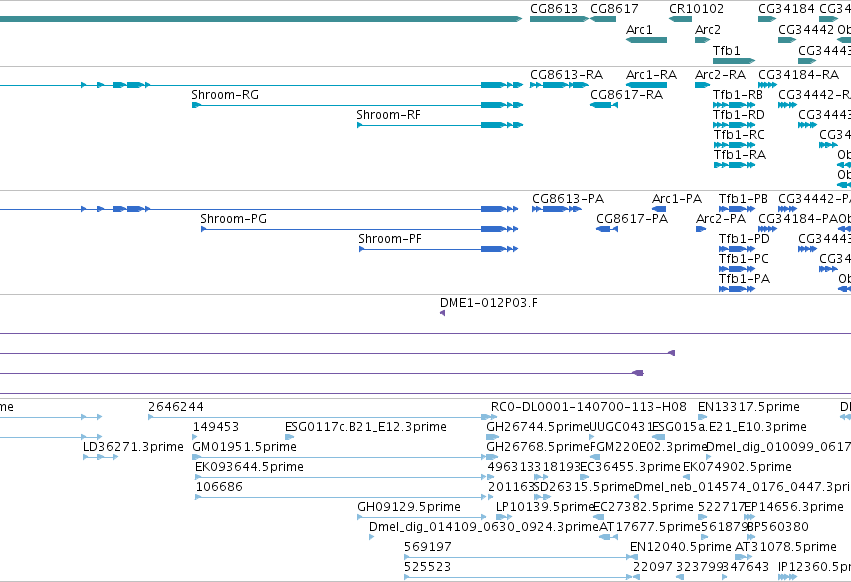Click EST BP560380
The image size is (851, 582).
(x=752, y=537)
